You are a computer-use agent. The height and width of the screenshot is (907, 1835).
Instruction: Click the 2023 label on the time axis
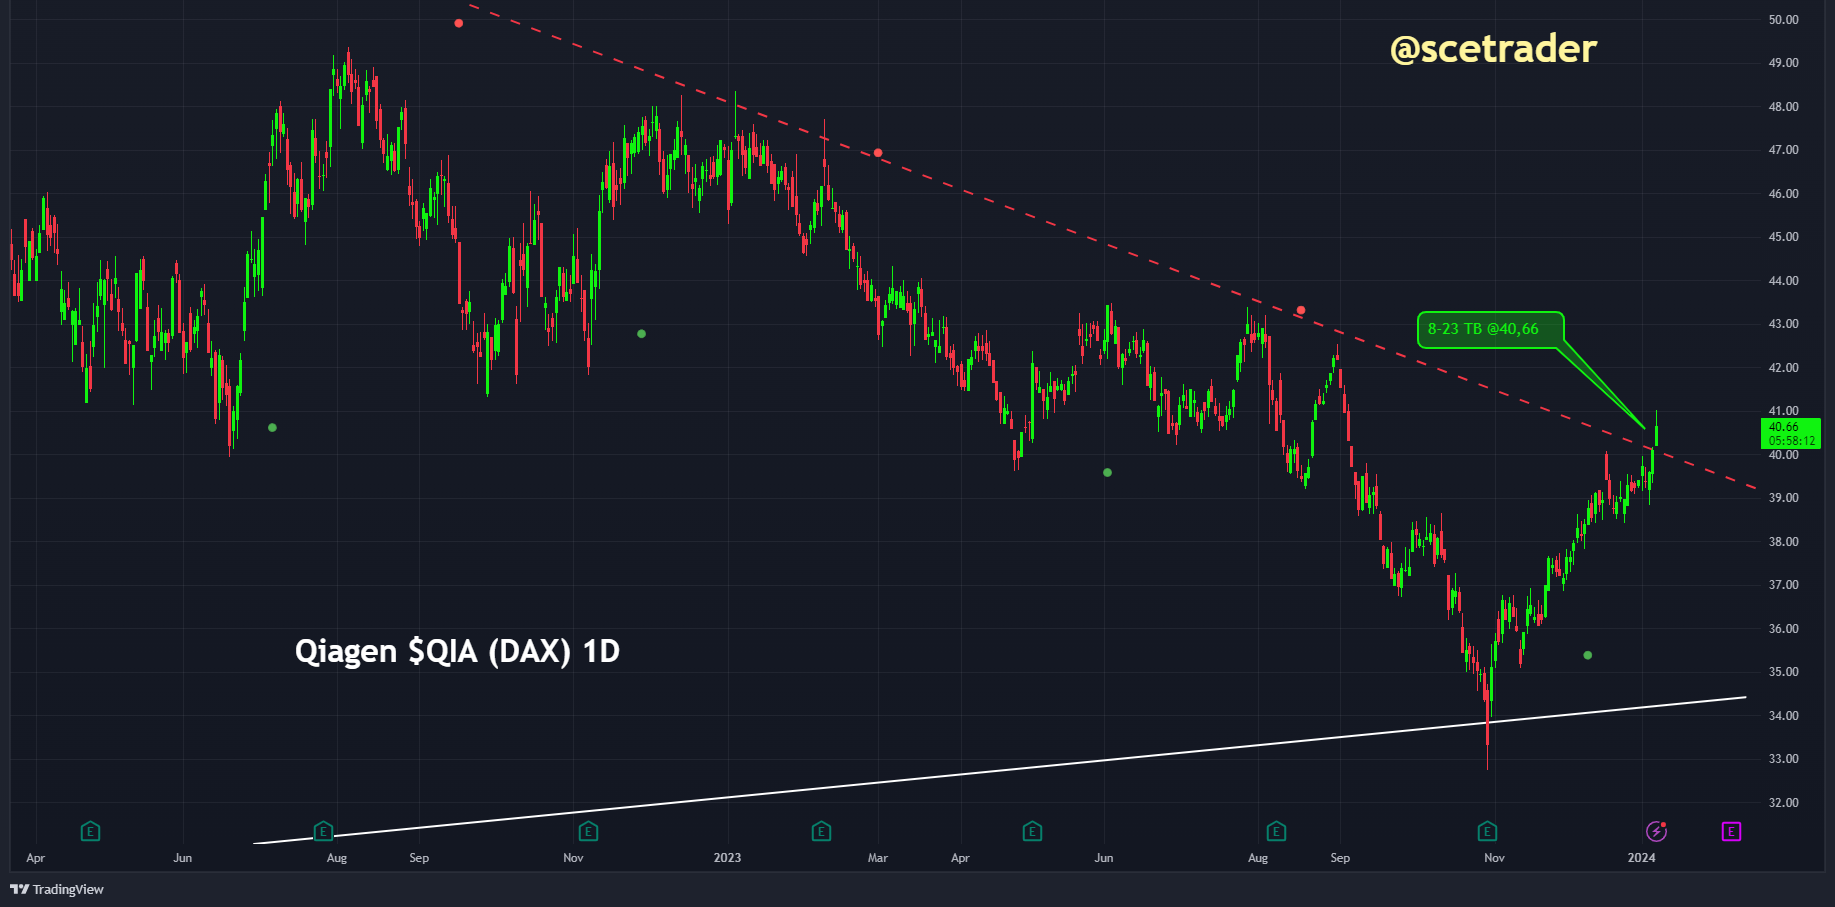coord(727,858)
